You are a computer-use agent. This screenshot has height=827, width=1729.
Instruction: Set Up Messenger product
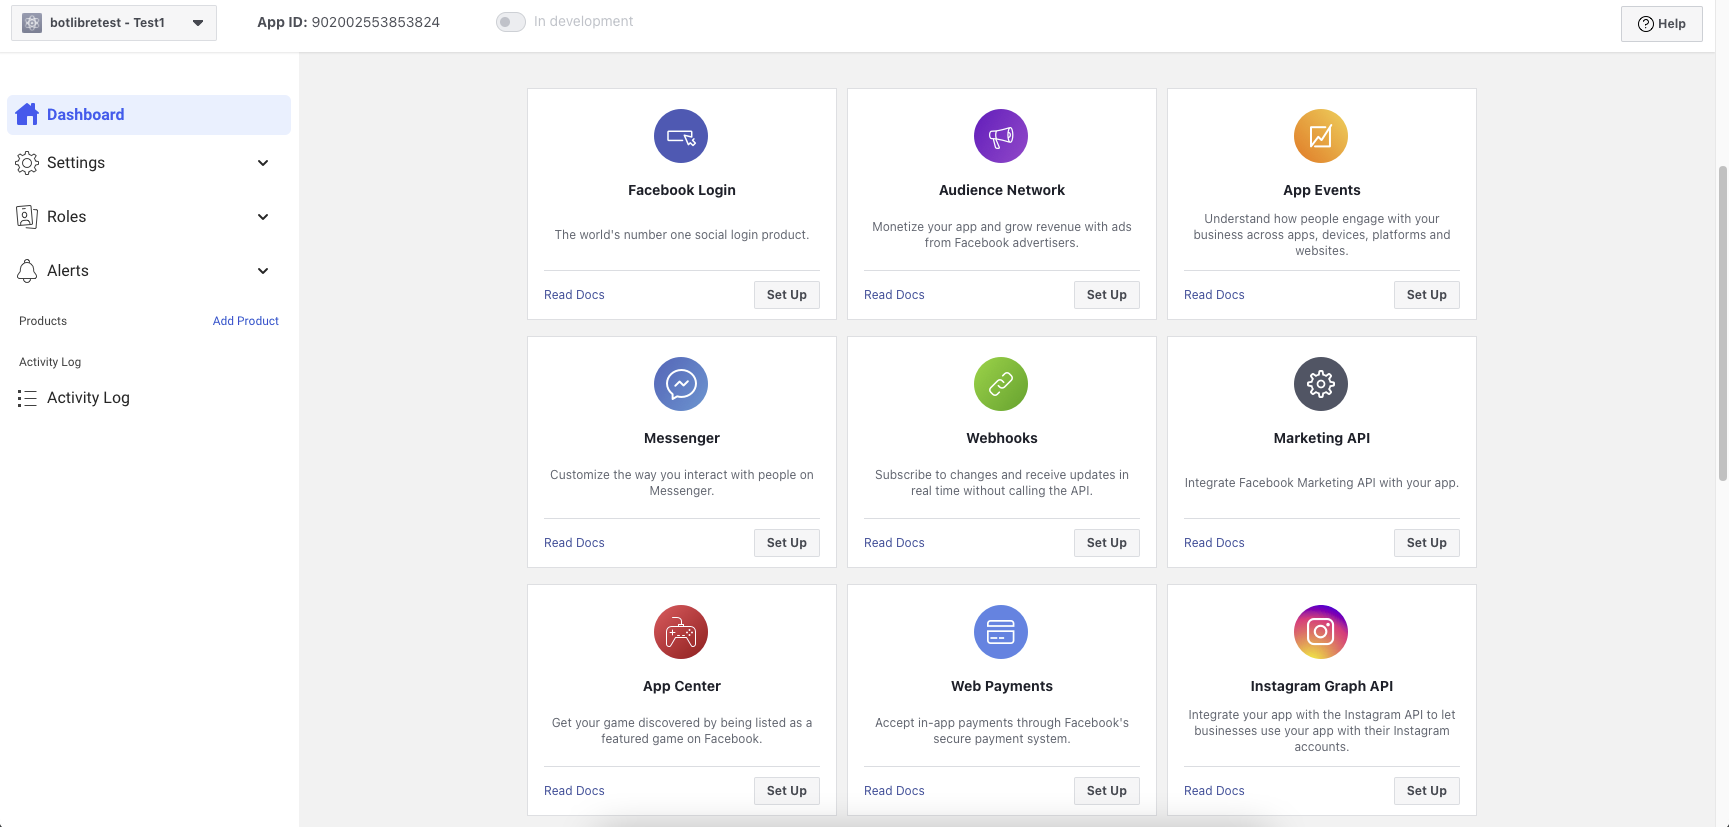(787, 543)
